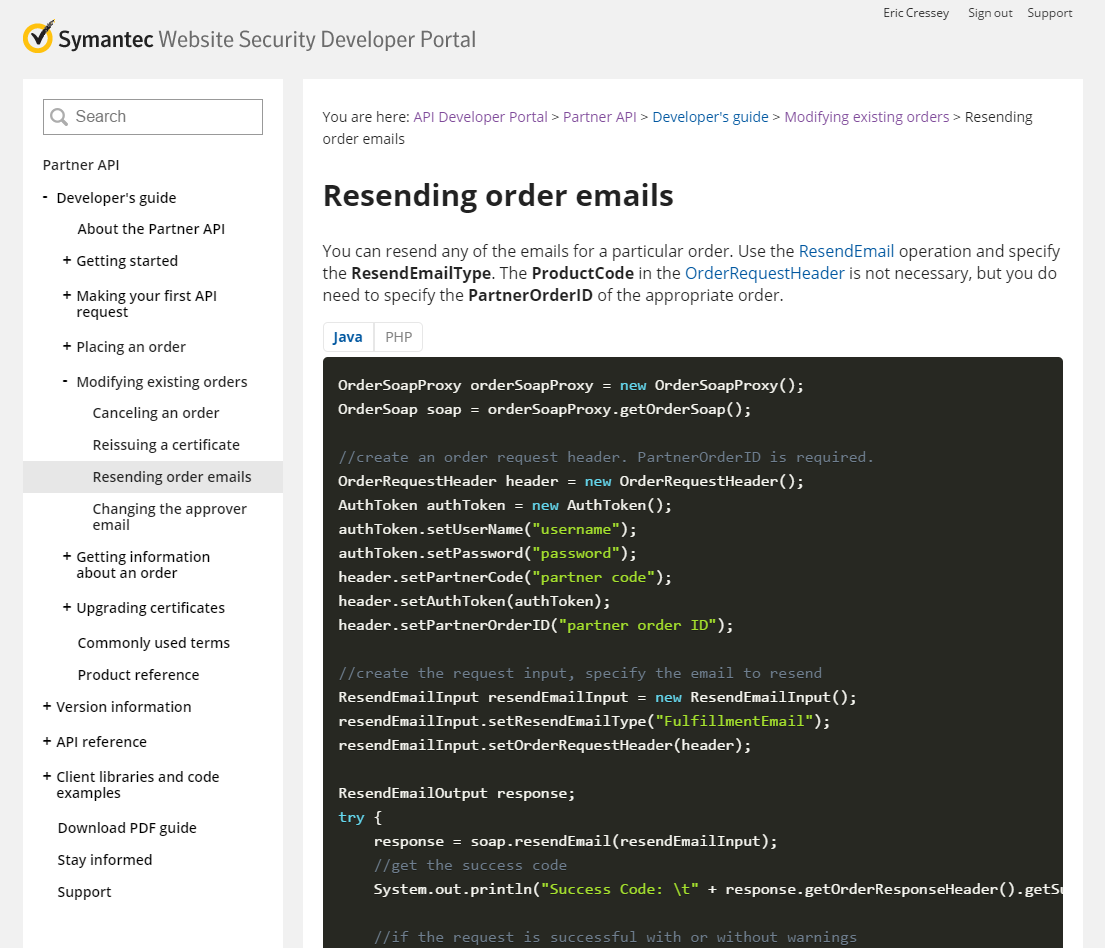Click the code comment '//get the success code'
Image resolution: width=1105 pixels, height=948 pixels.
pyautogui.click(x=470, y=865)
